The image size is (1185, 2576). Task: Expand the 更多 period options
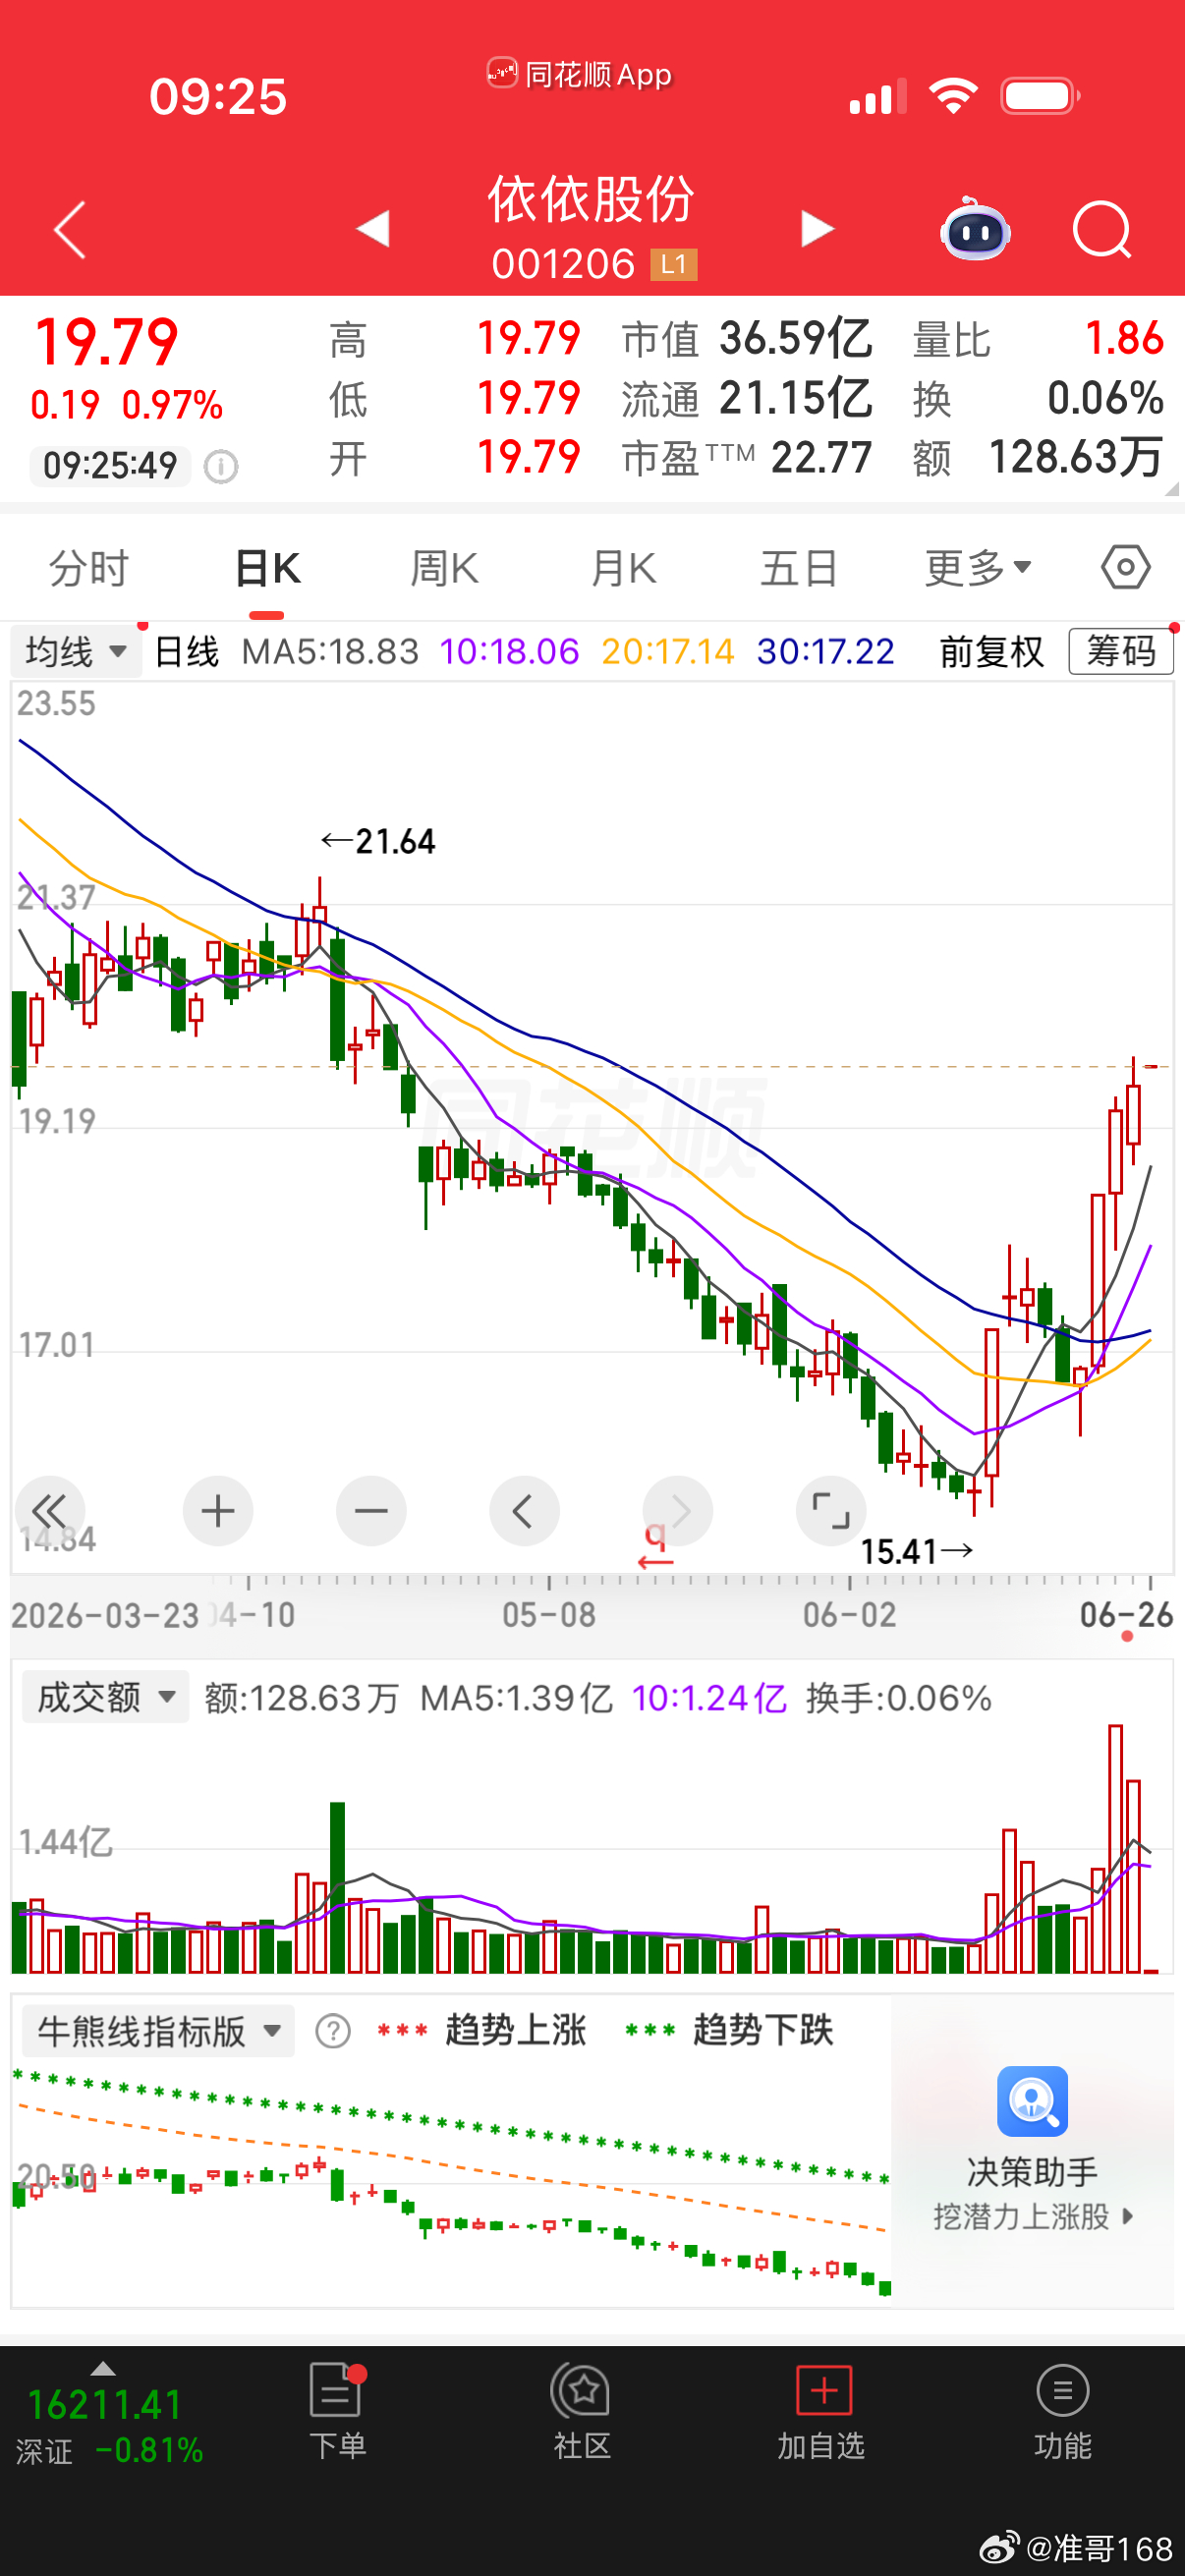pyautogui.click(x=978, y=568)
